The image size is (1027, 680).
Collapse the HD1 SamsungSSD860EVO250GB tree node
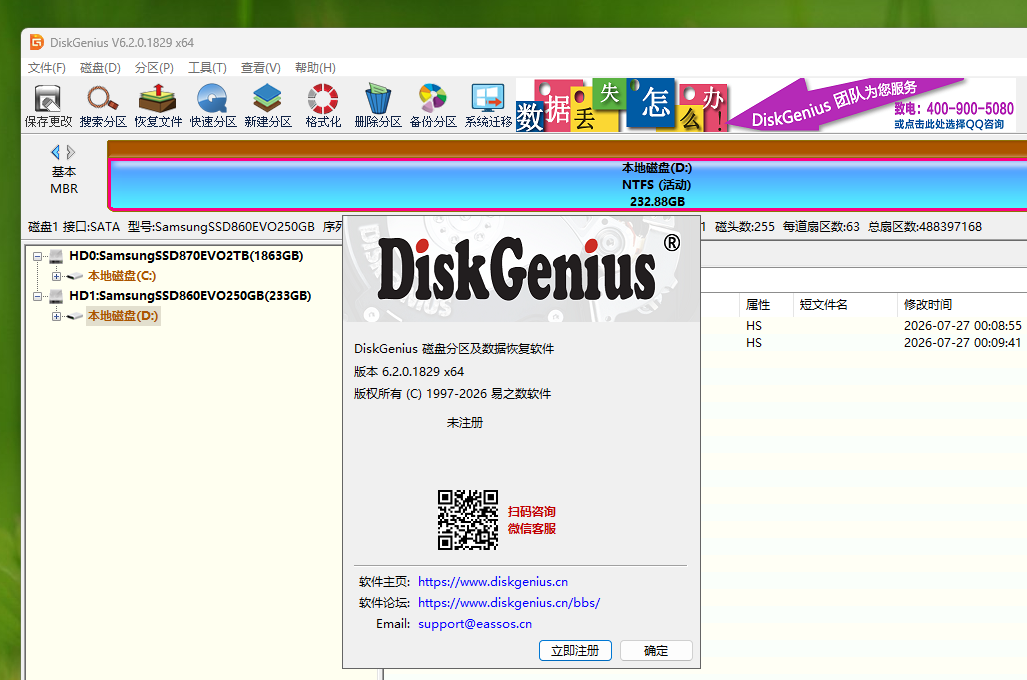pyautogui.click(x=37, y=296)
